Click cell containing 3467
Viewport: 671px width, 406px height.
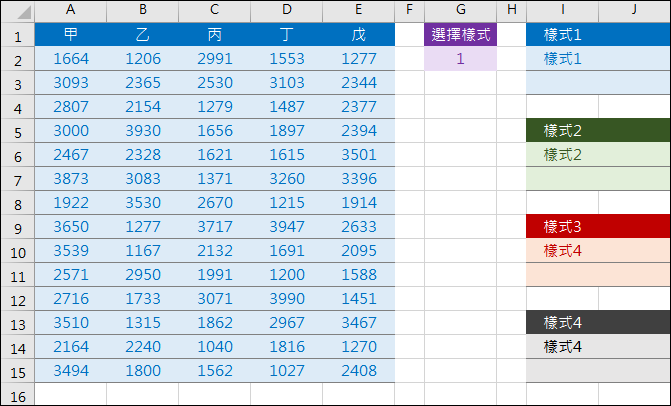[x=359, y=322]
